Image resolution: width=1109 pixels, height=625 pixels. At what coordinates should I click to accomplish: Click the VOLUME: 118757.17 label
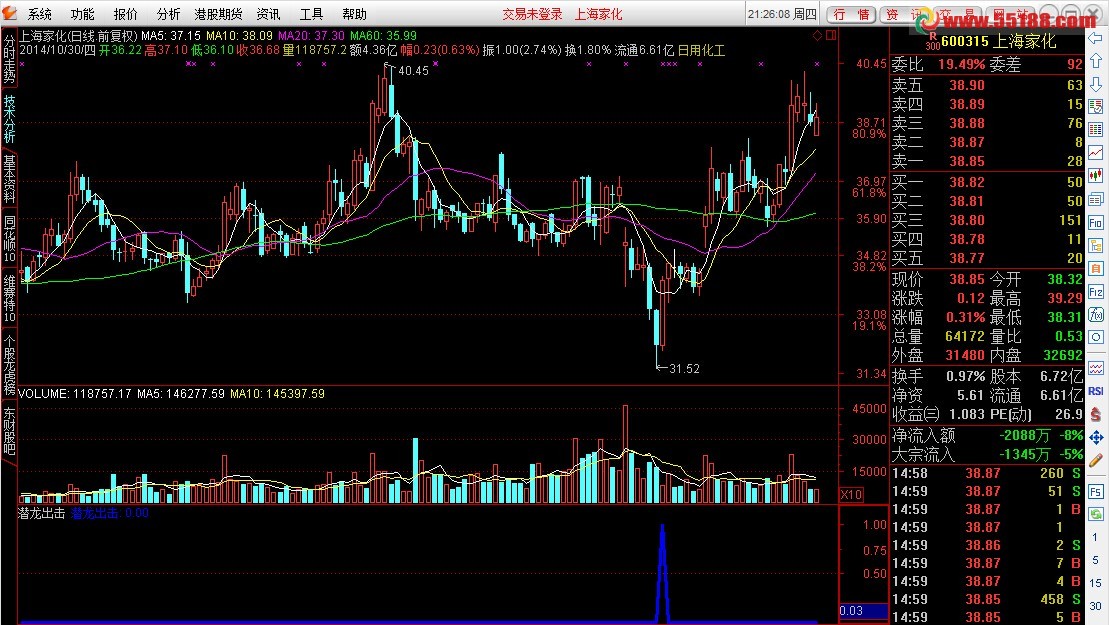[x=75, y=394]
